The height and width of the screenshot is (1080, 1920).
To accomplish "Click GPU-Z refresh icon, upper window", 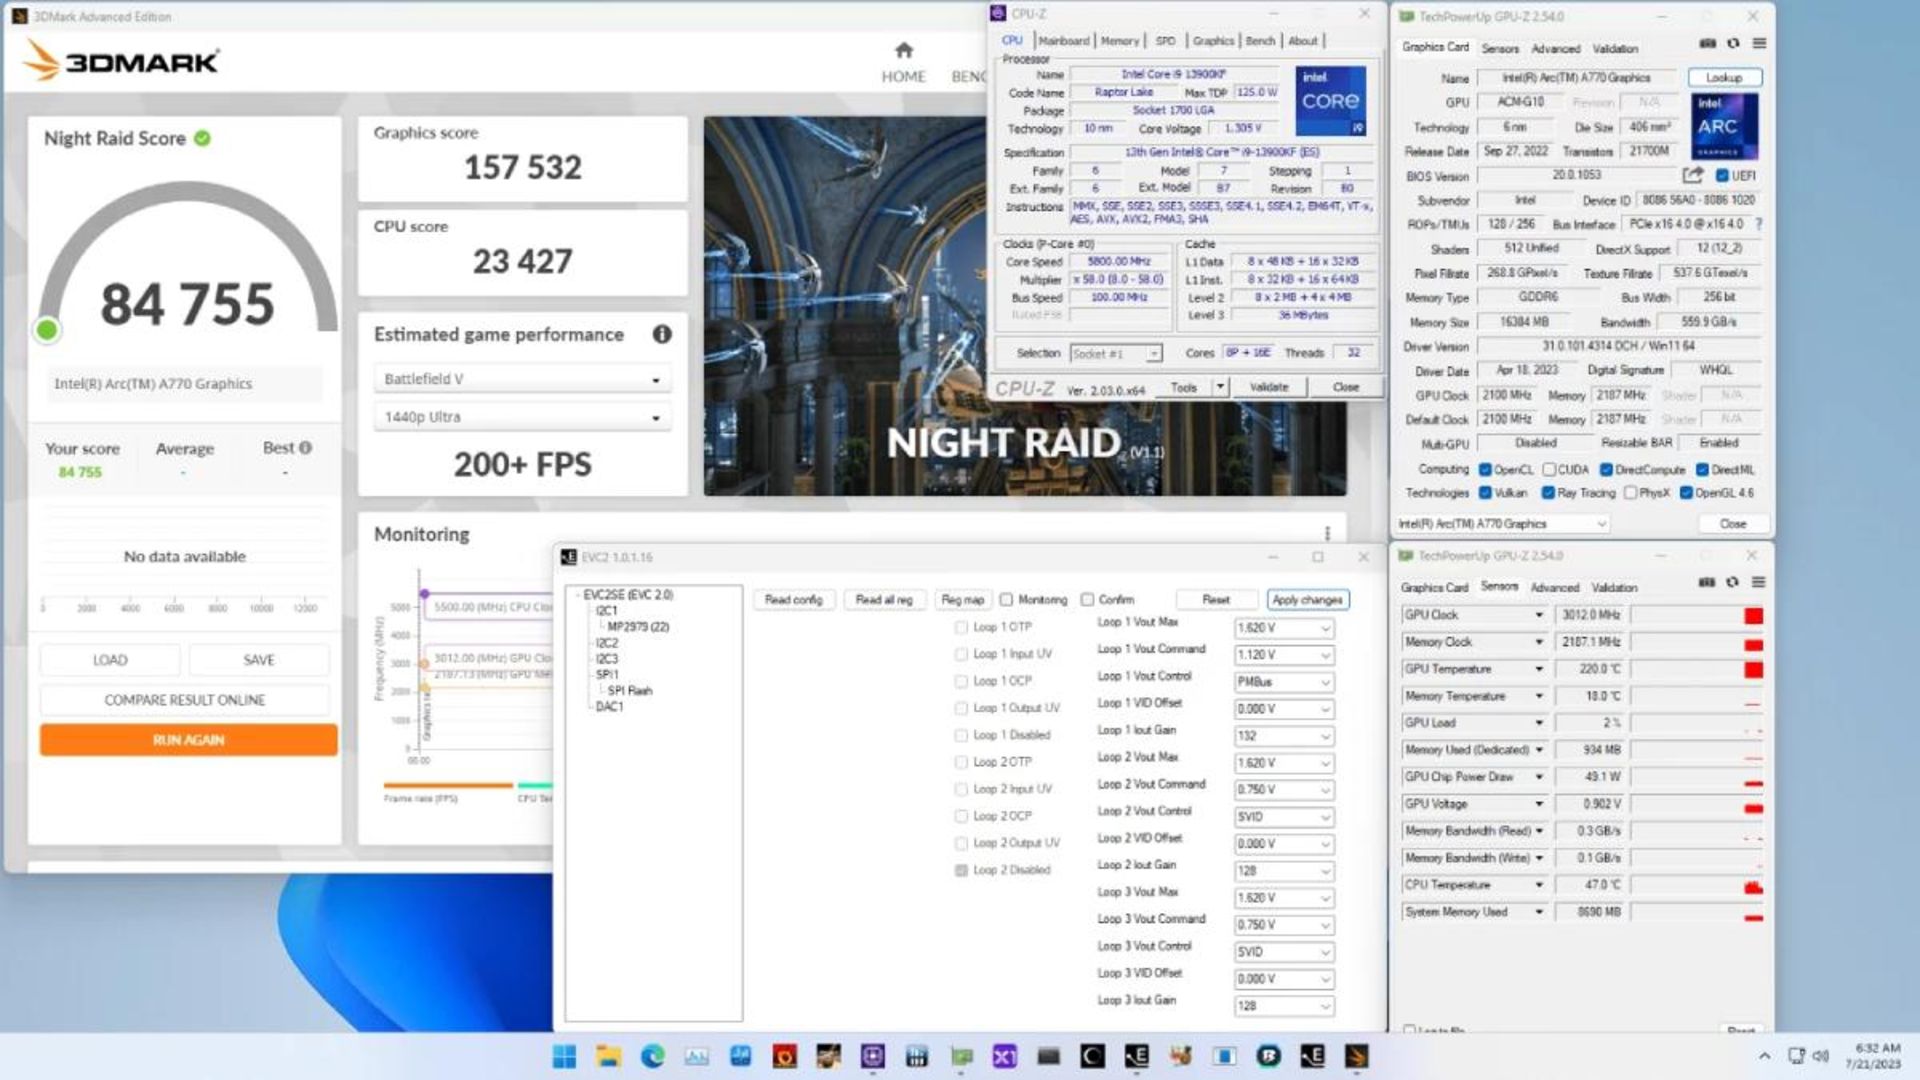I will (1733, 43).
